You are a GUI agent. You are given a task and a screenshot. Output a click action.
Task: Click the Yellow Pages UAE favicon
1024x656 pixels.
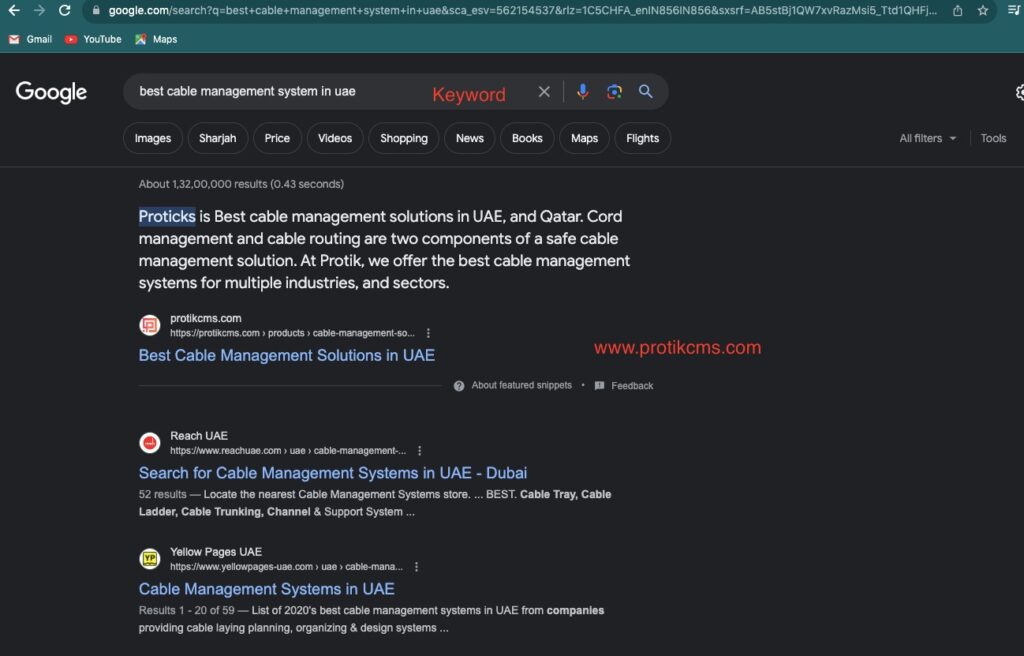pyautogui.click(x=150, y=559)
